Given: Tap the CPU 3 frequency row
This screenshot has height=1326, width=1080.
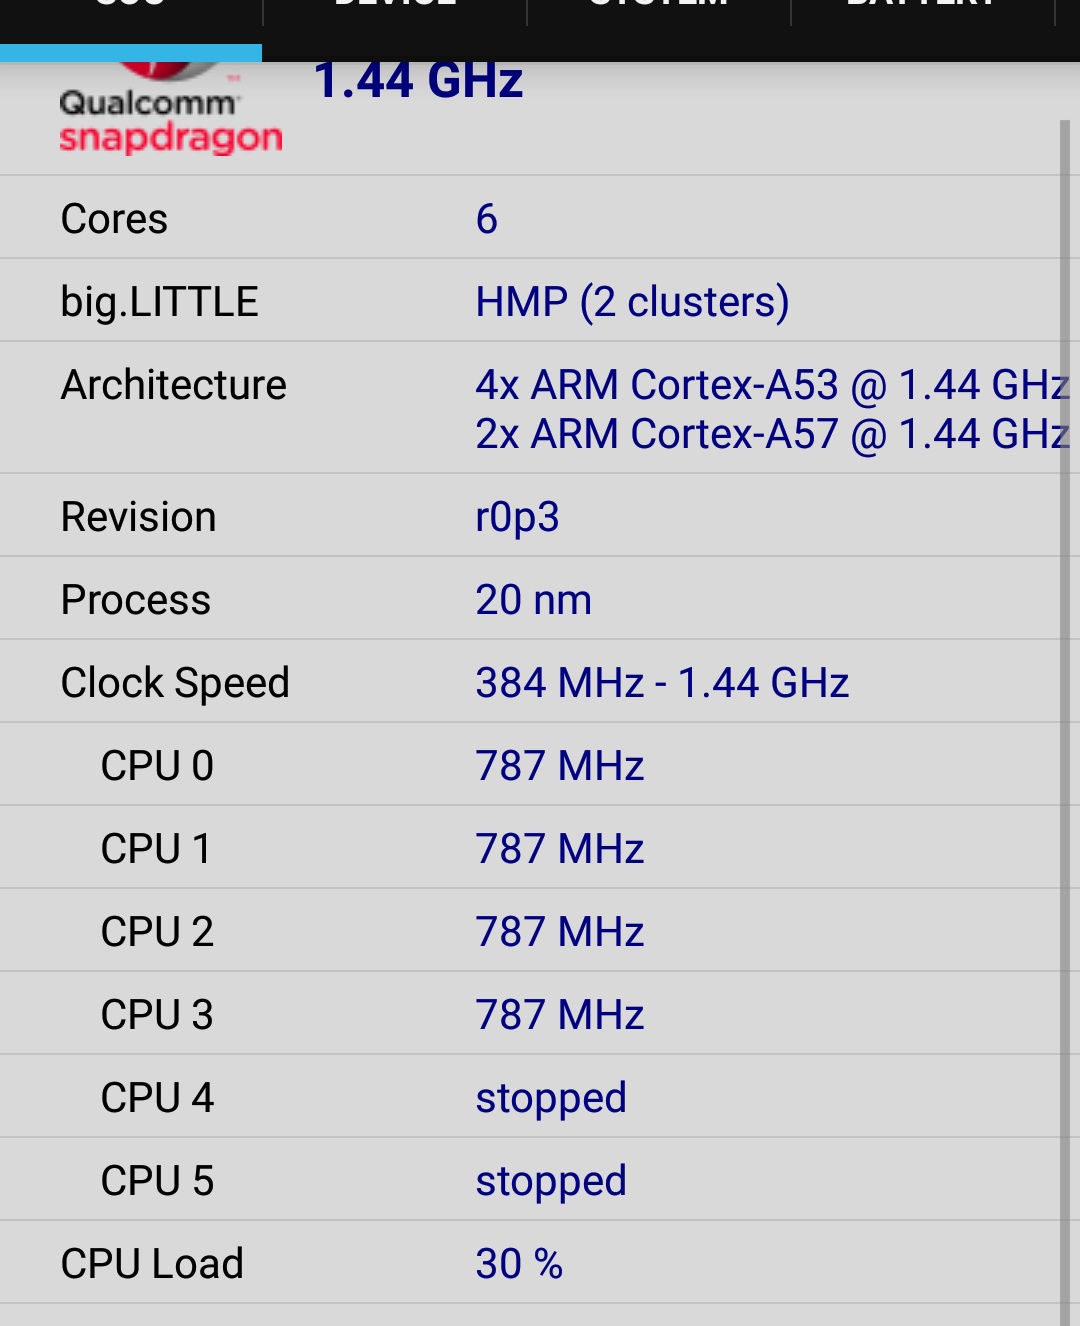Looking at the screenshot, I should pos(530,1014).
